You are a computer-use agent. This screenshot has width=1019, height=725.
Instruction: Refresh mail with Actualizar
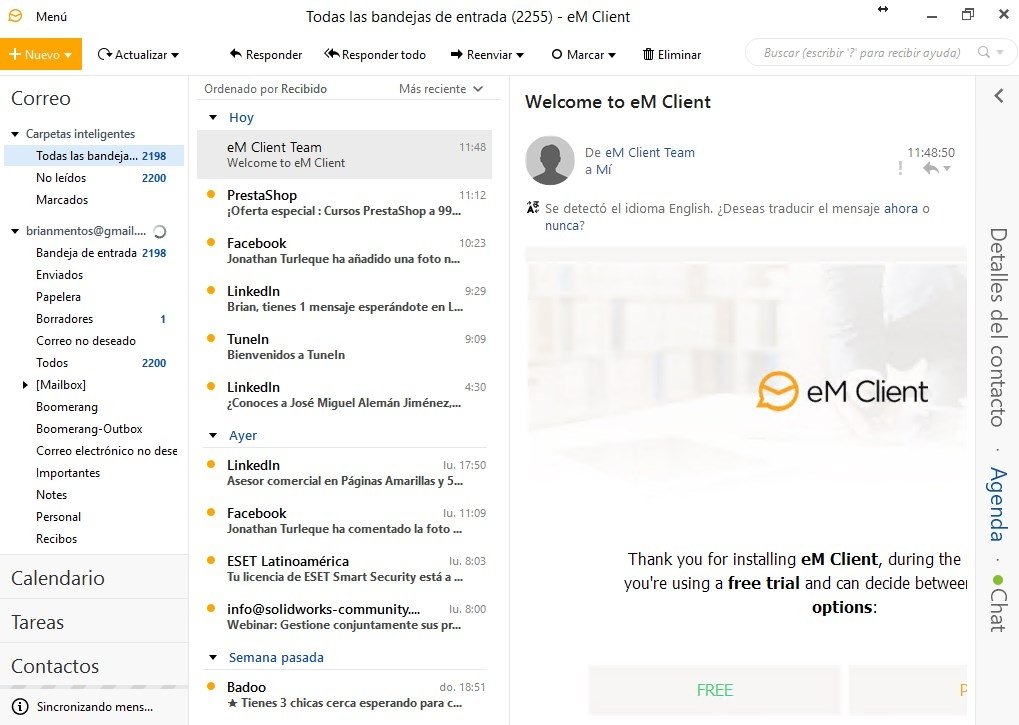pyautogui.click(x=132, y=55)
